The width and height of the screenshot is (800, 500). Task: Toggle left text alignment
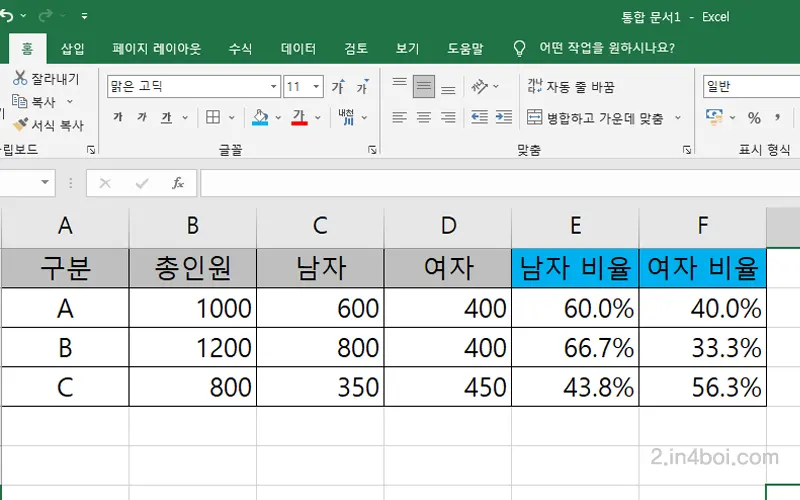click(399, 117)
